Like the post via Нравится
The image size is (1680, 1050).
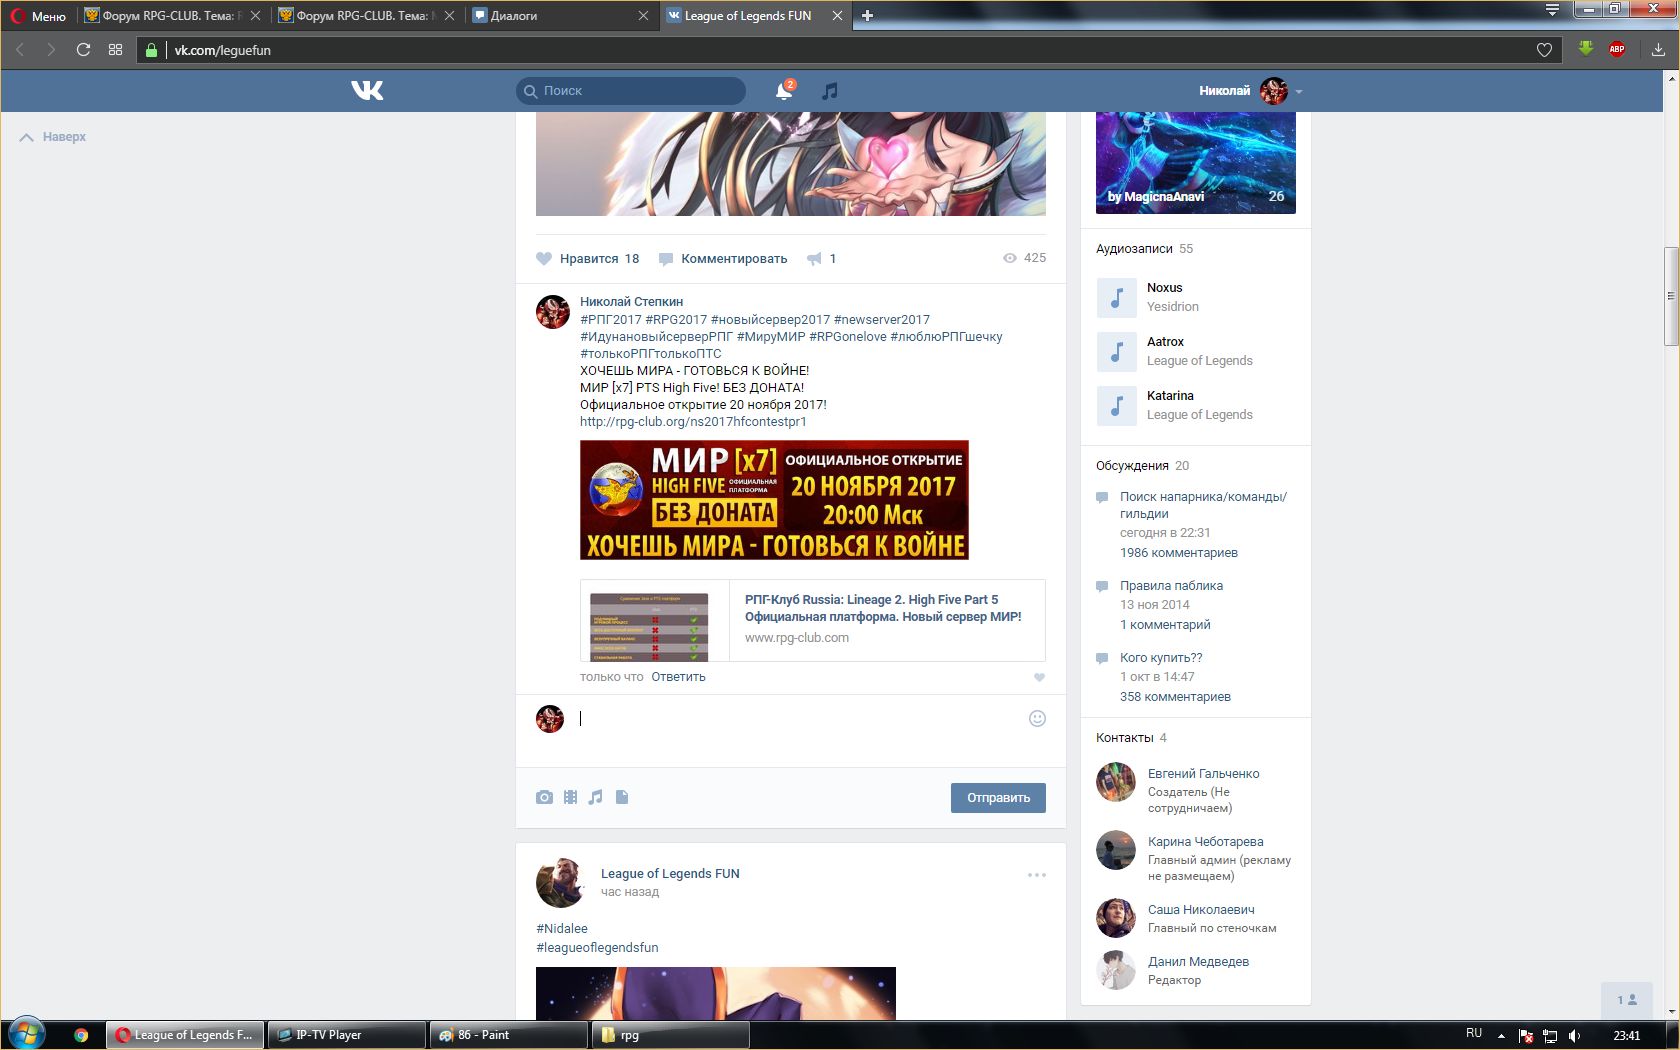588,259
